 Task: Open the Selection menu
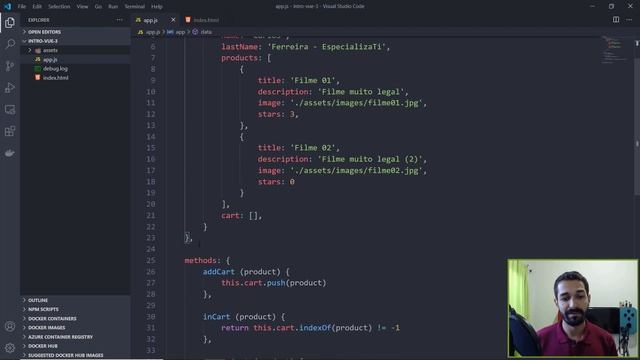coord(59,7)
